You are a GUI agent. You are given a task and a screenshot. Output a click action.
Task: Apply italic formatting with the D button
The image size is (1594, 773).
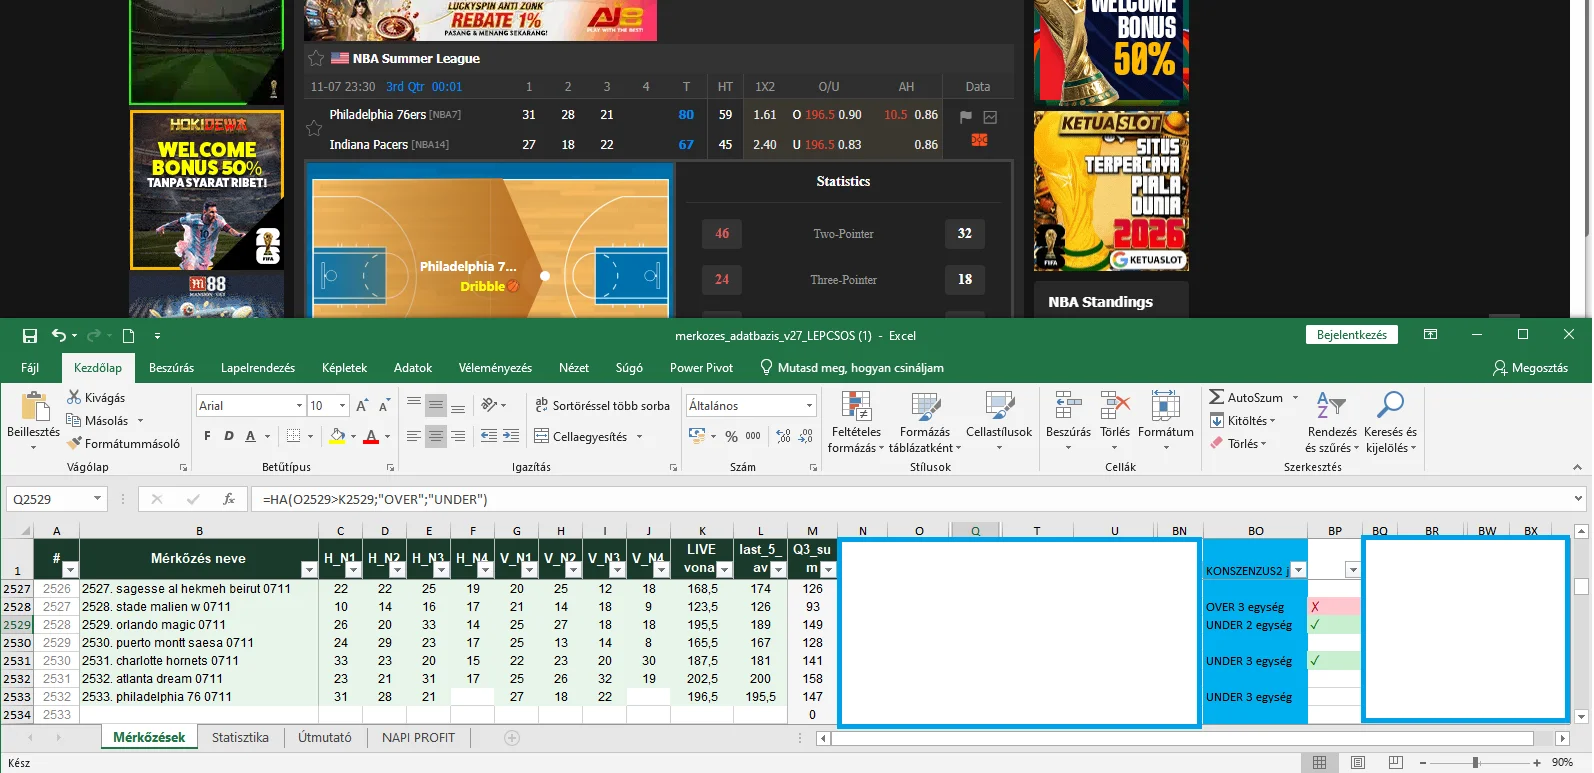[229, 436]
